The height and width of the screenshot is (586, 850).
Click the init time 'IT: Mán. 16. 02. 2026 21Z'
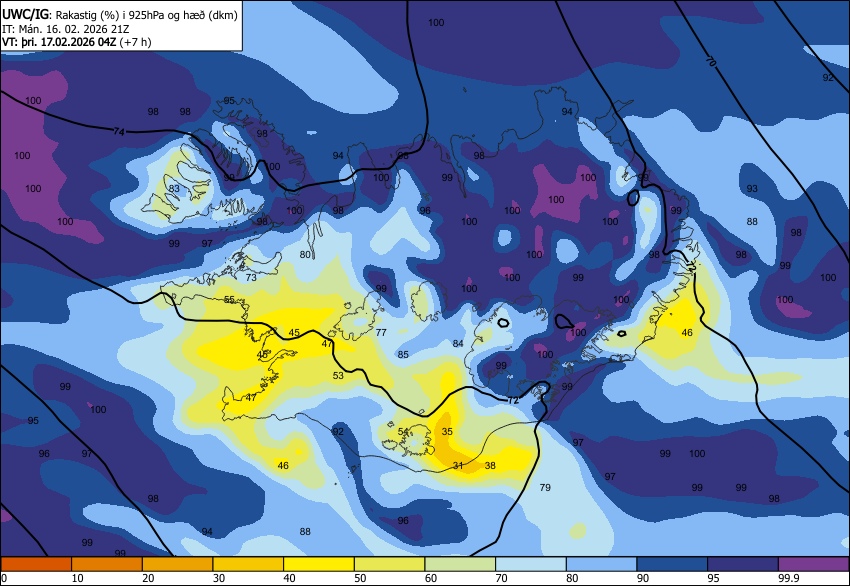tap(66, 29)
